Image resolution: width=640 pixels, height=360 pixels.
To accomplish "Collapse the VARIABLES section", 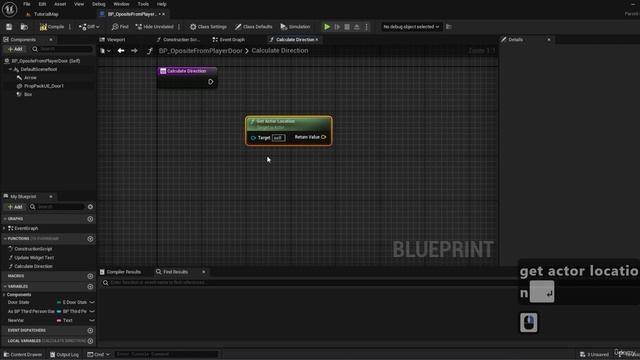I will pyautogui.click(x=5, y=287).
